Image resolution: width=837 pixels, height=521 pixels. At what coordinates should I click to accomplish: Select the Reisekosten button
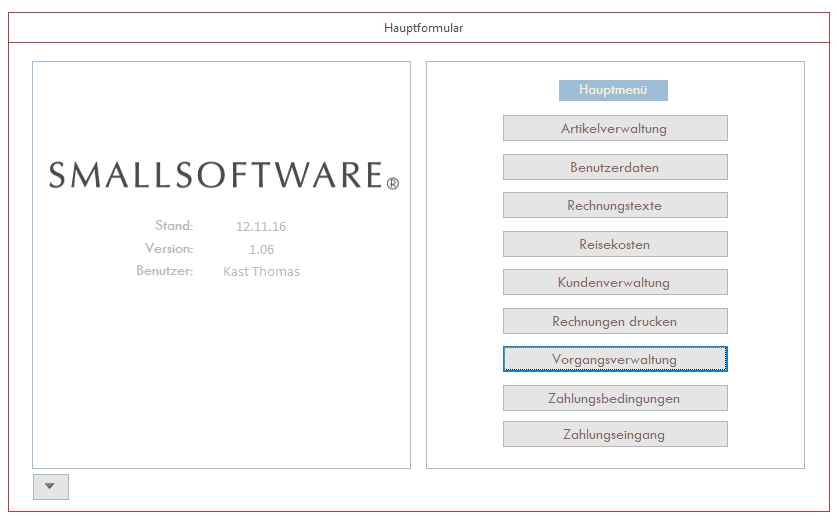614,244
